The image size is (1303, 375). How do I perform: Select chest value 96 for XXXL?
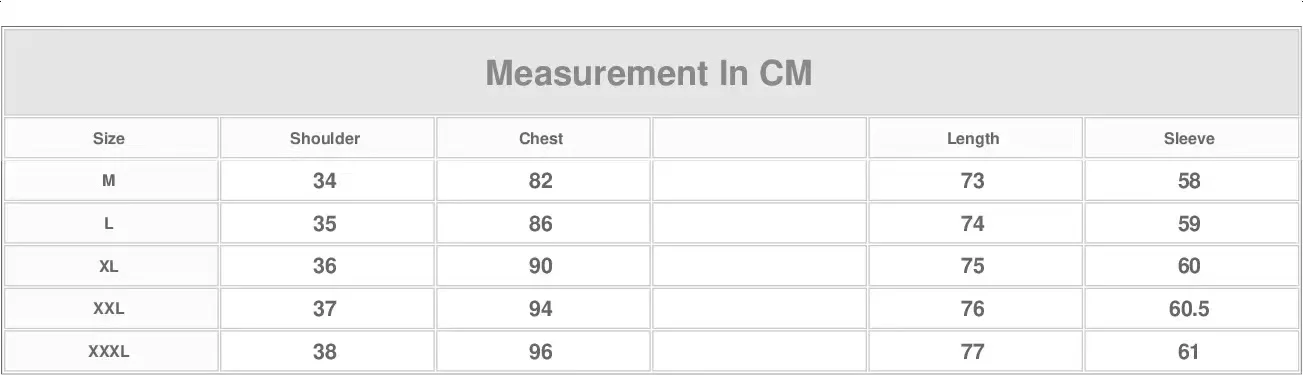[541, 352]
